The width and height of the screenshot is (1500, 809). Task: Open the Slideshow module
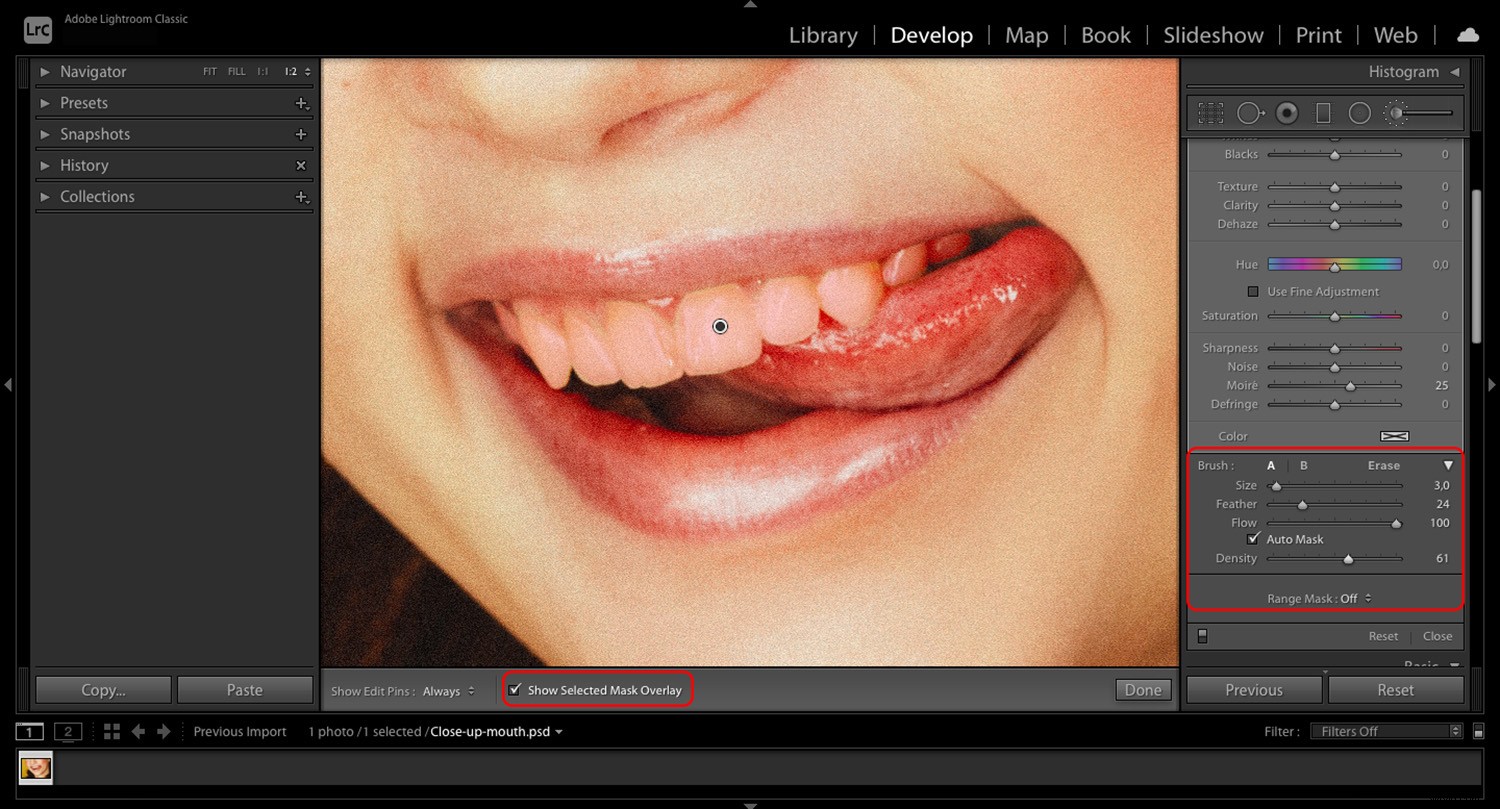coord(1213,35)
